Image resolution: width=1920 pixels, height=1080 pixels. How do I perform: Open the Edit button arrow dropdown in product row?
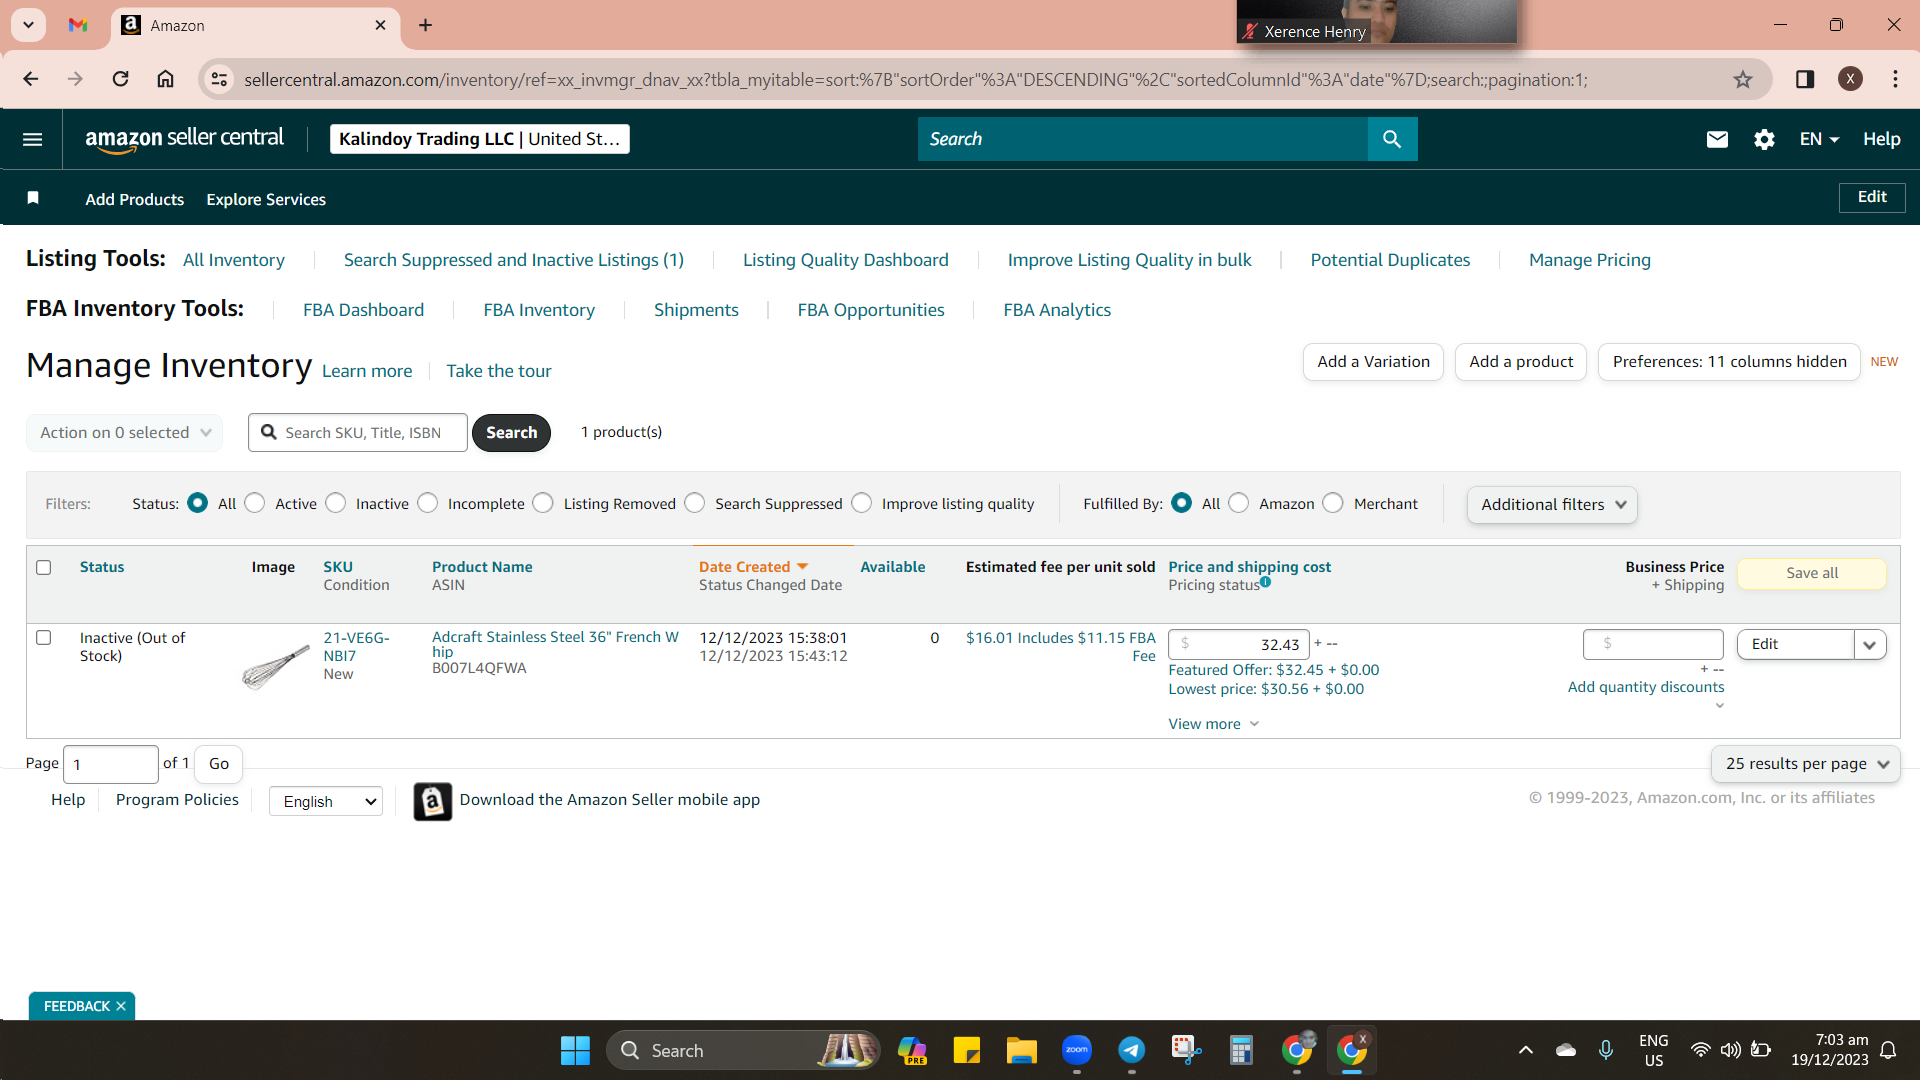tap(1870, 645)
